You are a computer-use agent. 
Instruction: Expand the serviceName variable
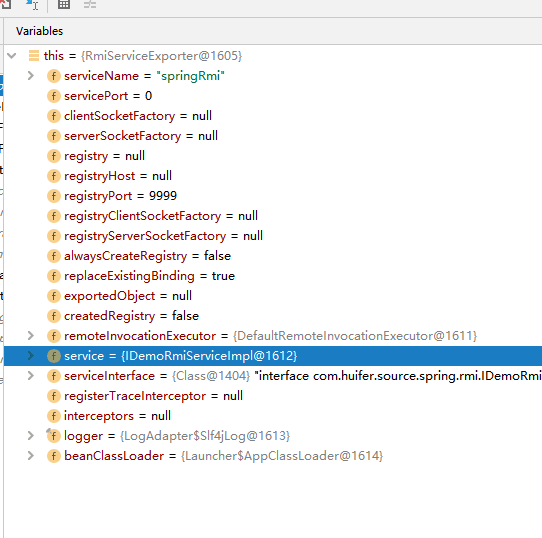[31, 76]
